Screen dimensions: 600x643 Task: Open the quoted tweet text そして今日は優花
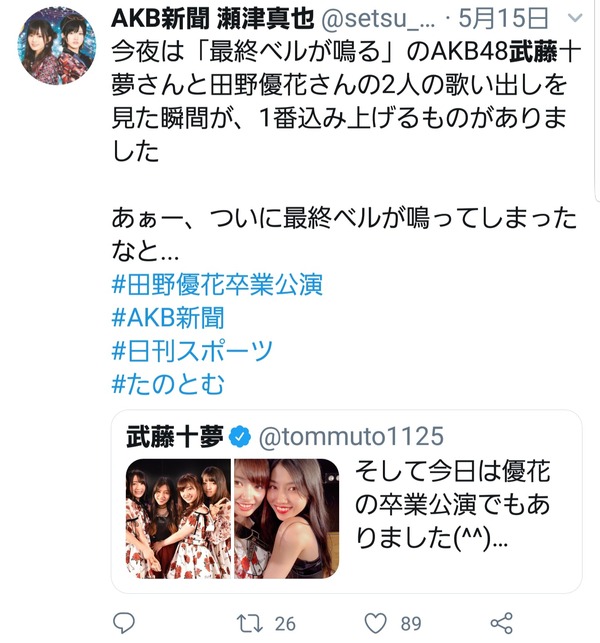pyautogui.click(x=452, y=470)
